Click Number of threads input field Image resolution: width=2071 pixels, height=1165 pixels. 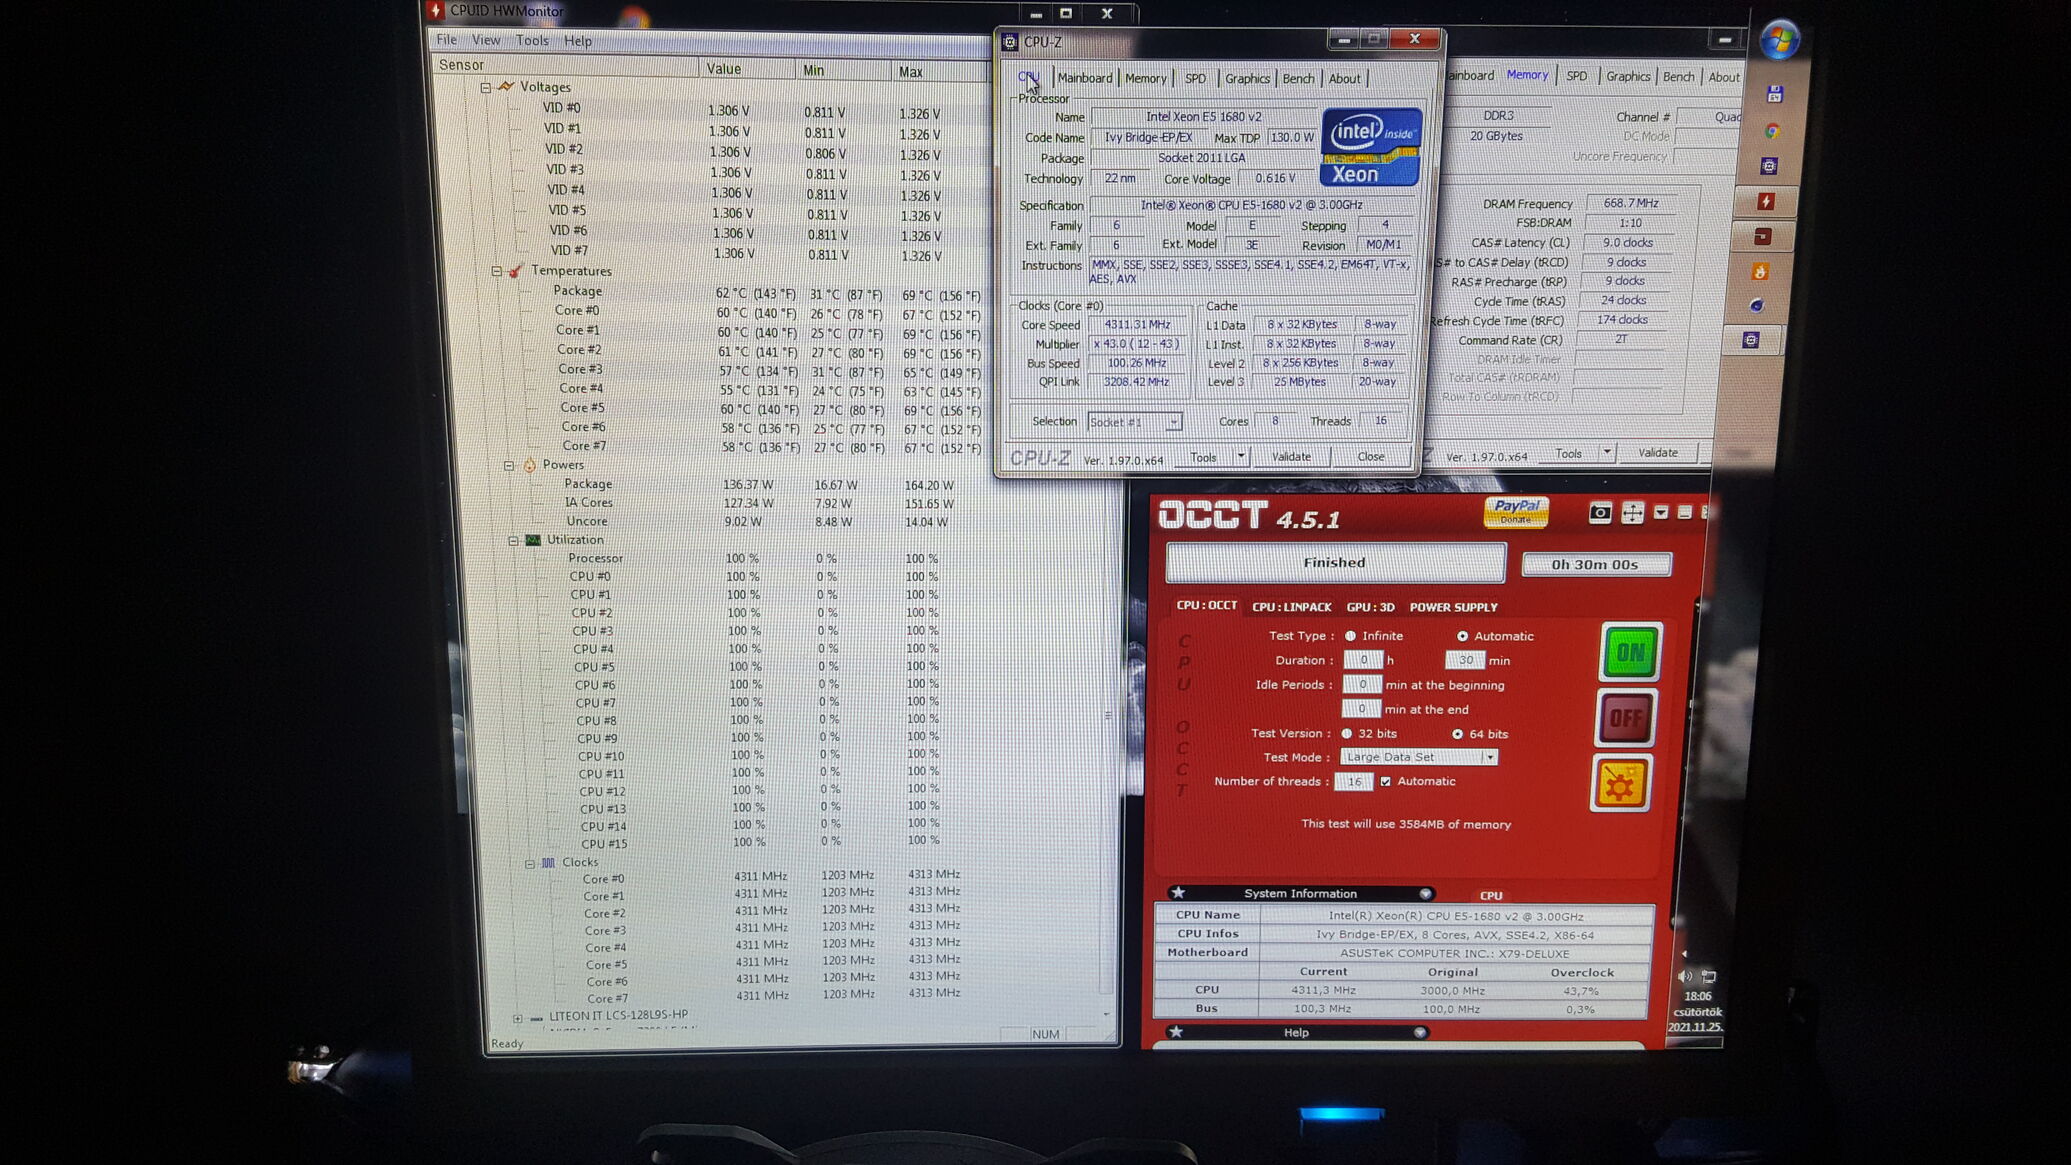pyautogui.click(x=1354, y=782)
